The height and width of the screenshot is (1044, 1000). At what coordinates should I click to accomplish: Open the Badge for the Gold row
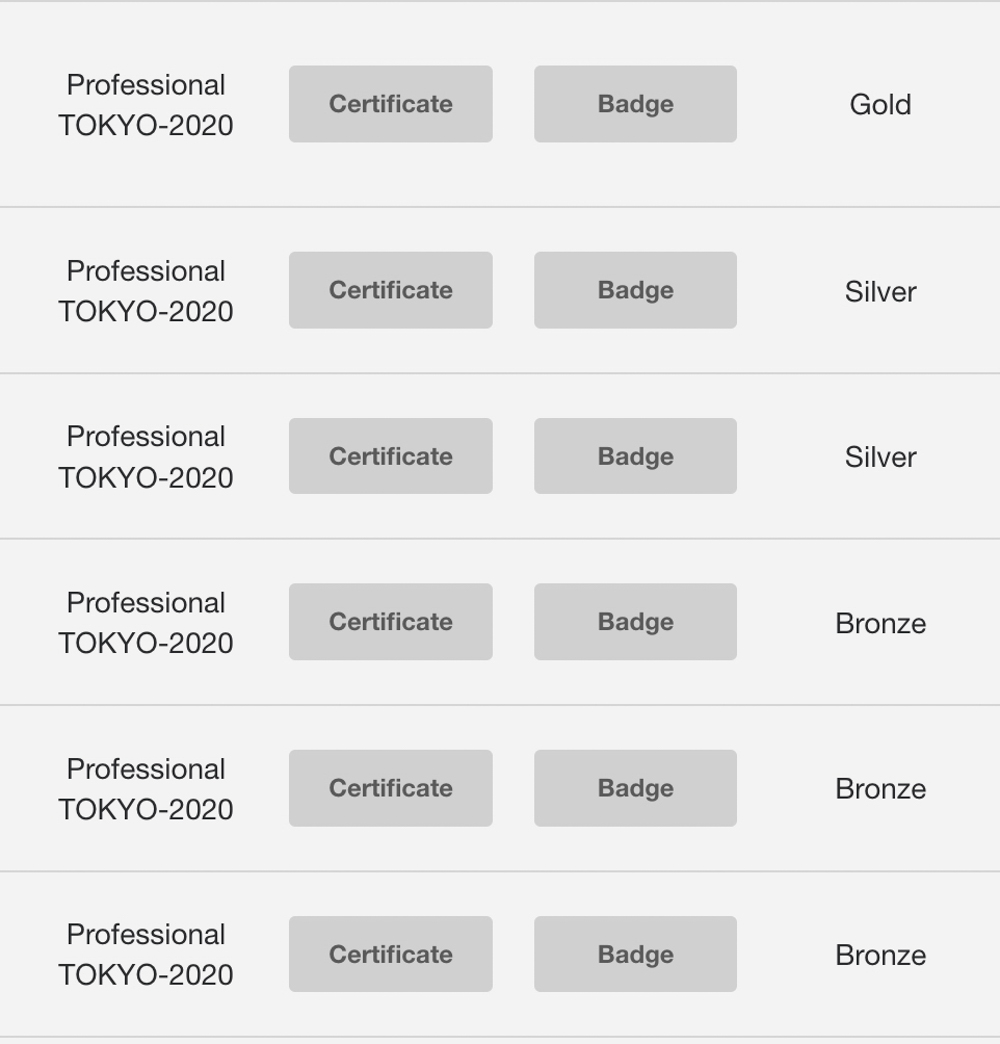(635, 104)
